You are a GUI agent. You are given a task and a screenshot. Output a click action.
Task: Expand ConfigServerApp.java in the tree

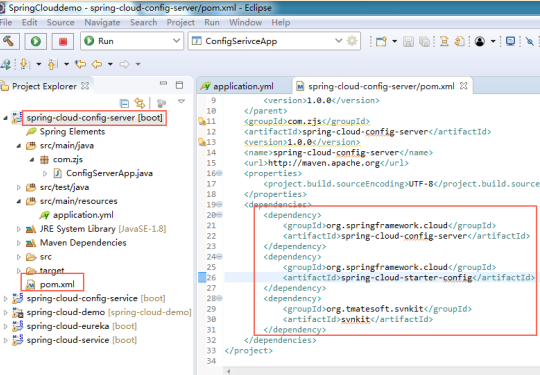pos(45,174)
